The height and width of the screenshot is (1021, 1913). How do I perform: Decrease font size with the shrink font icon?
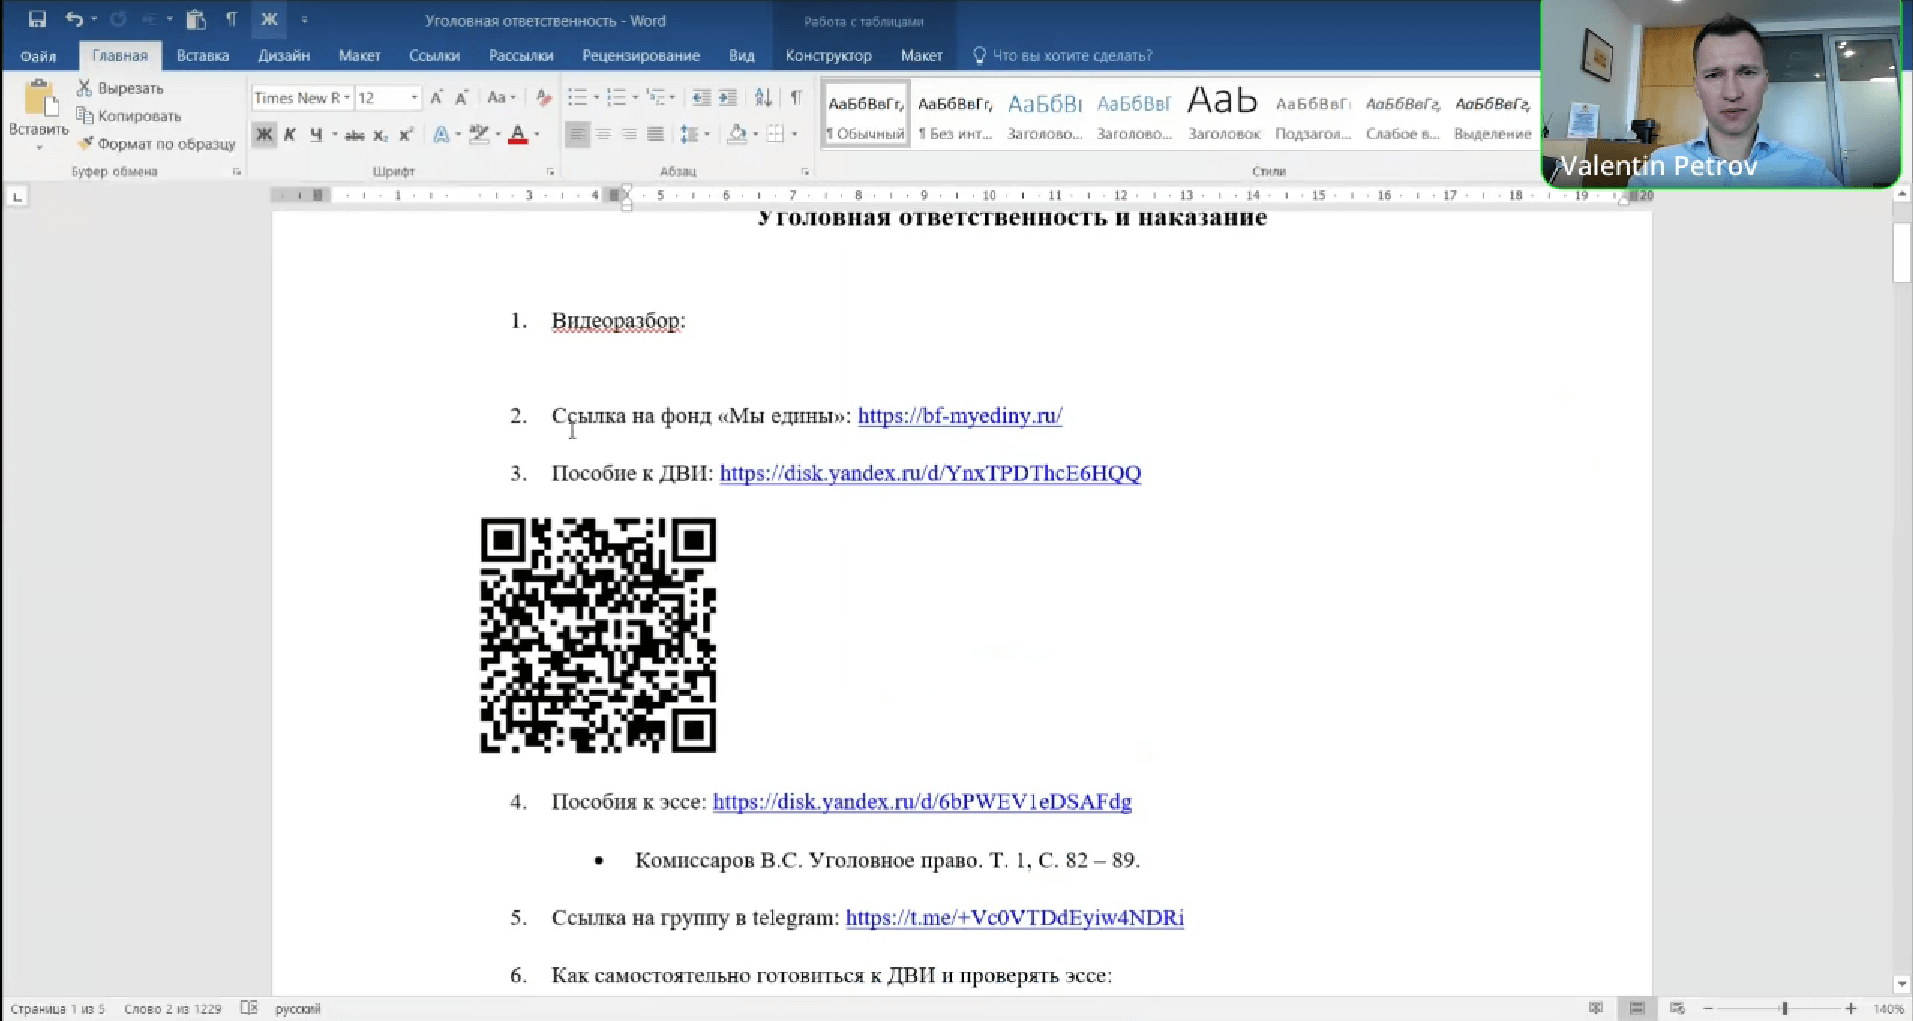click(x=461, y=98)
